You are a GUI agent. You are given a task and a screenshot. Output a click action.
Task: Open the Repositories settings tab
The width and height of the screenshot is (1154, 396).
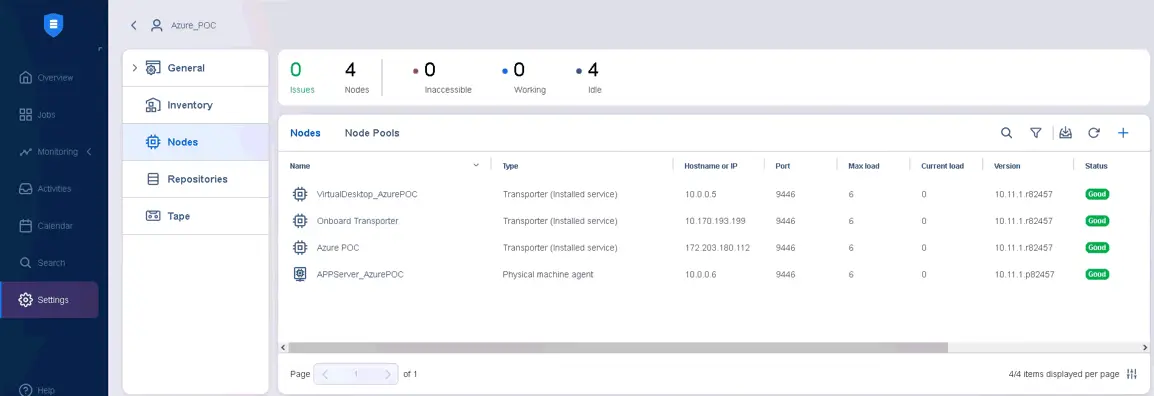(195, 179)
